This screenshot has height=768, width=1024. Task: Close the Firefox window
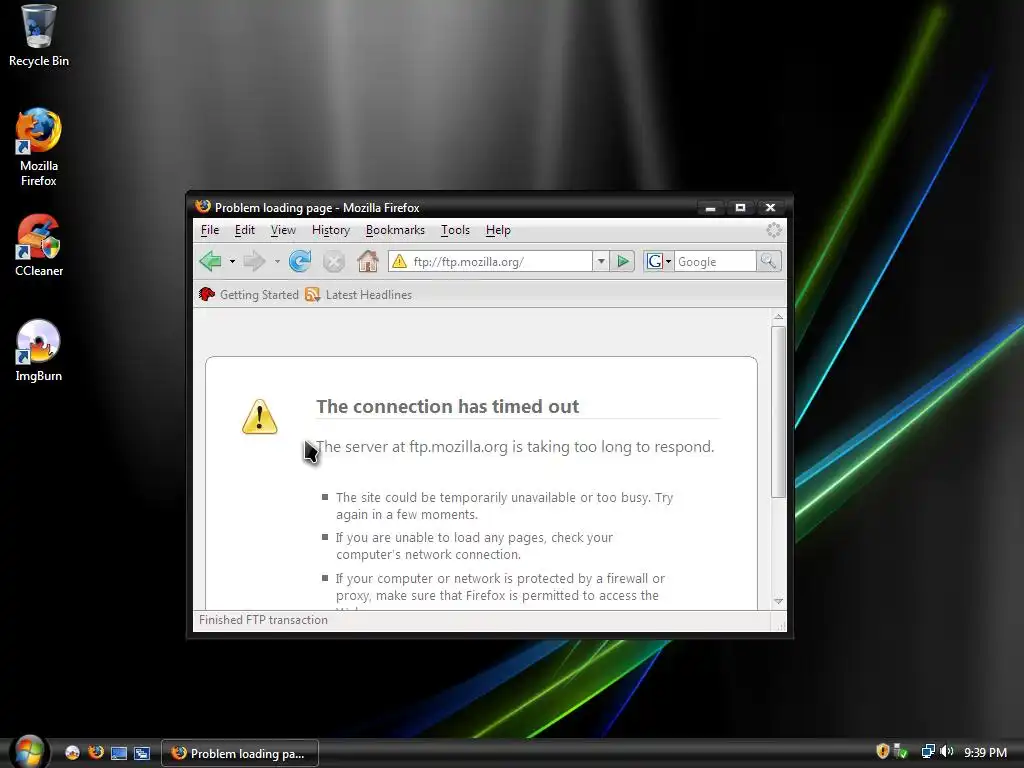[771, 208]
